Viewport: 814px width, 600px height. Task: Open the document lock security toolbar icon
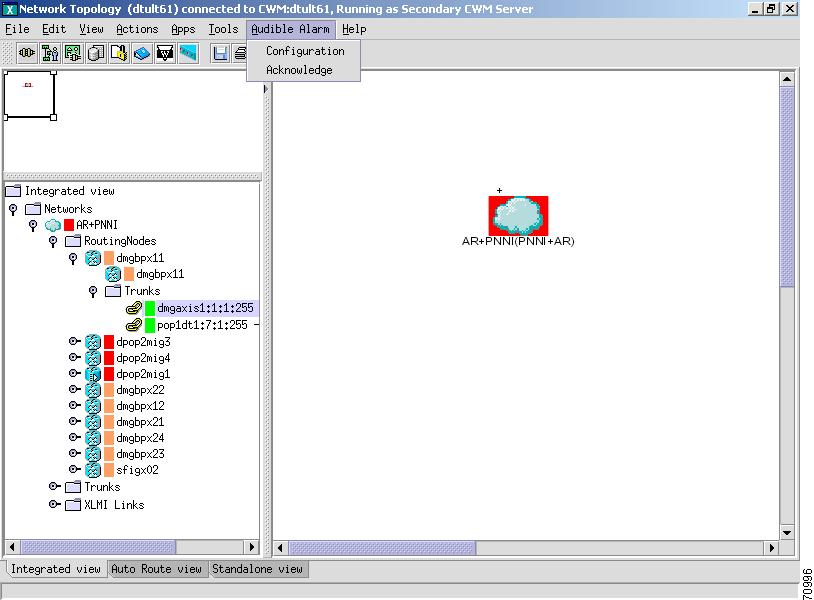(119, 53)
